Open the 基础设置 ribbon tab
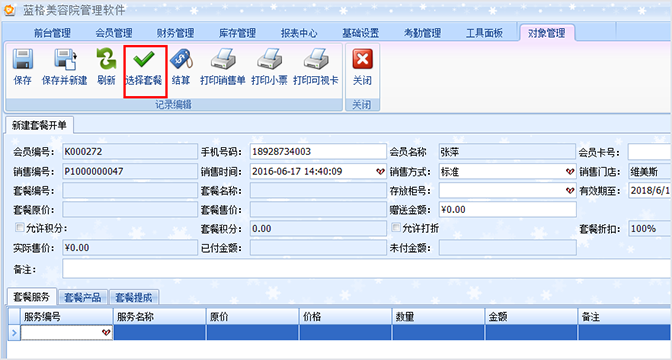Screen dimensions: 672x360 [361, 33]
